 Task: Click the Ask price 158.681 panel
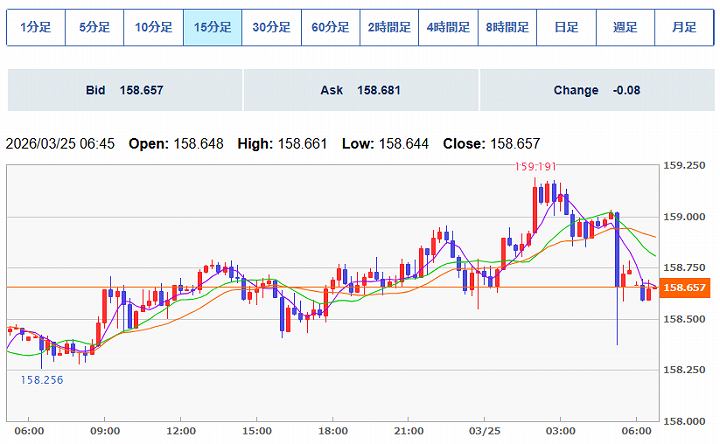359,90
